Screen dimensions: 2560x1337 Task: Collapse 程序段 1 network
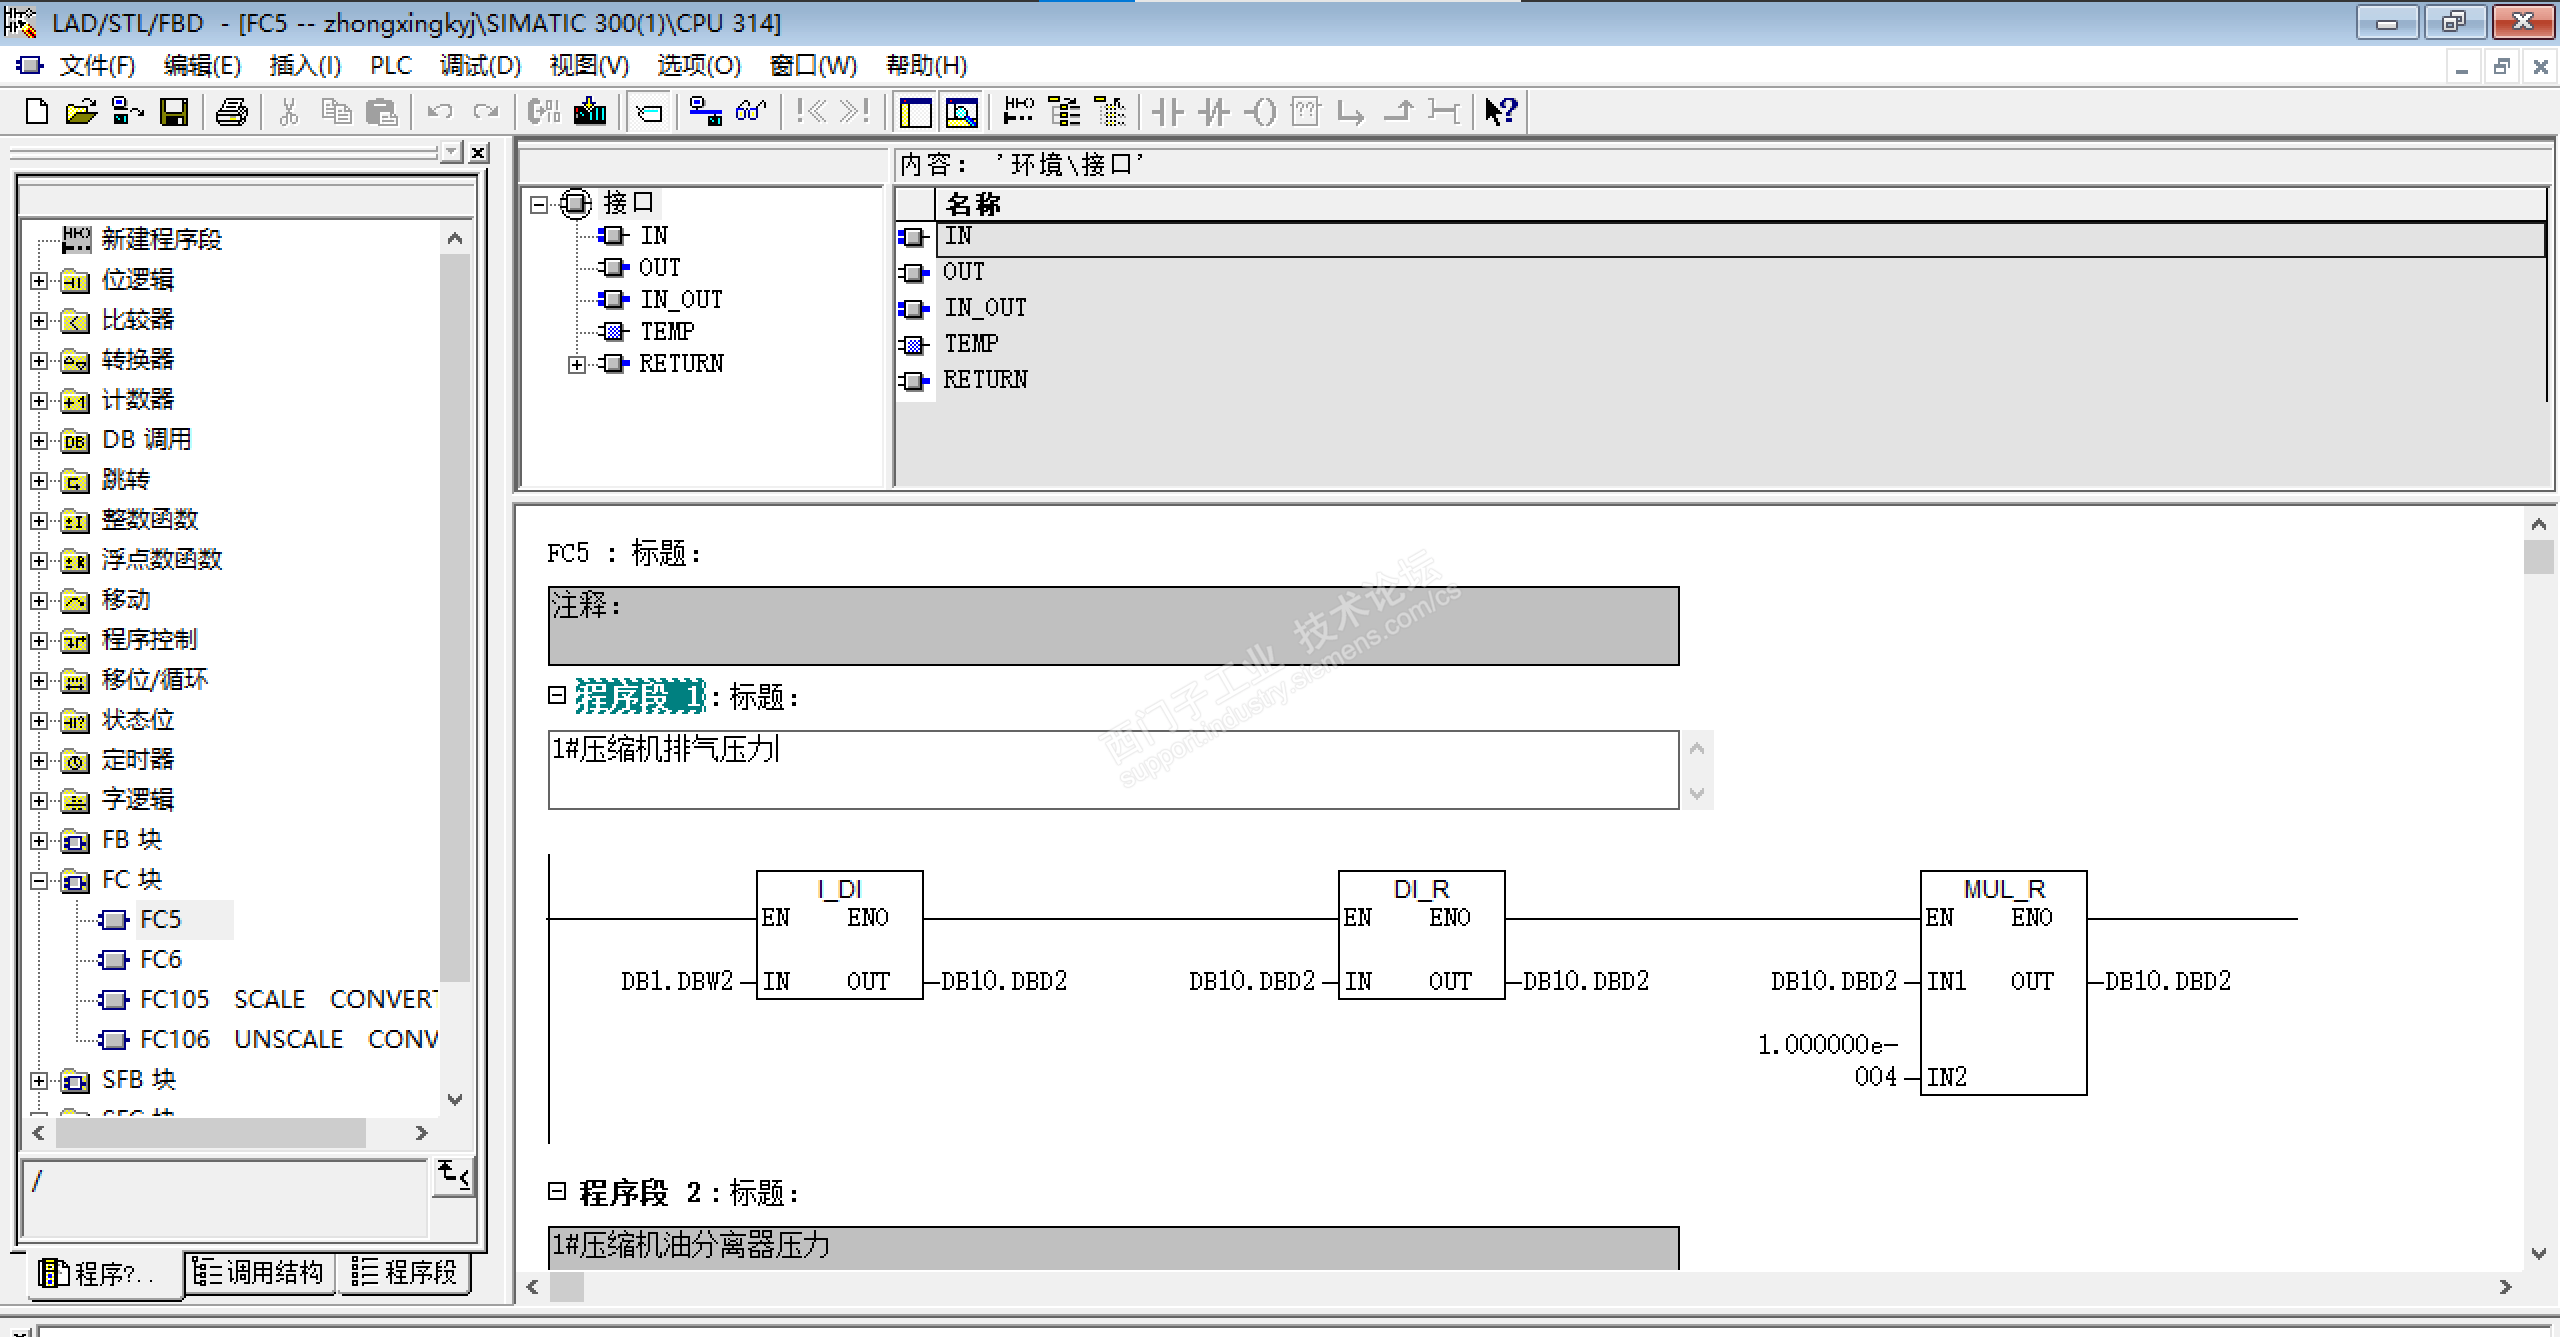[557, 695]
